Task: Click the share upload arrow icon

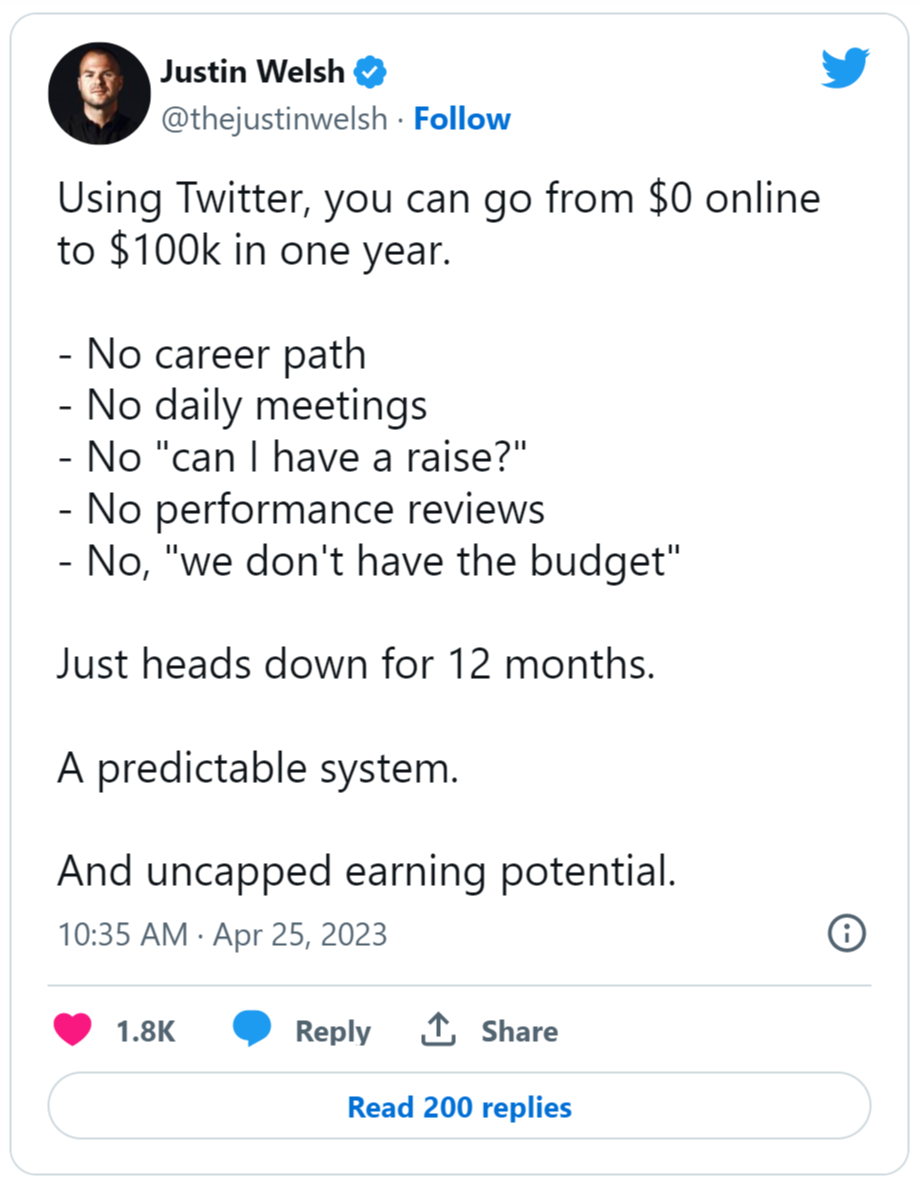Action: 437,1030
